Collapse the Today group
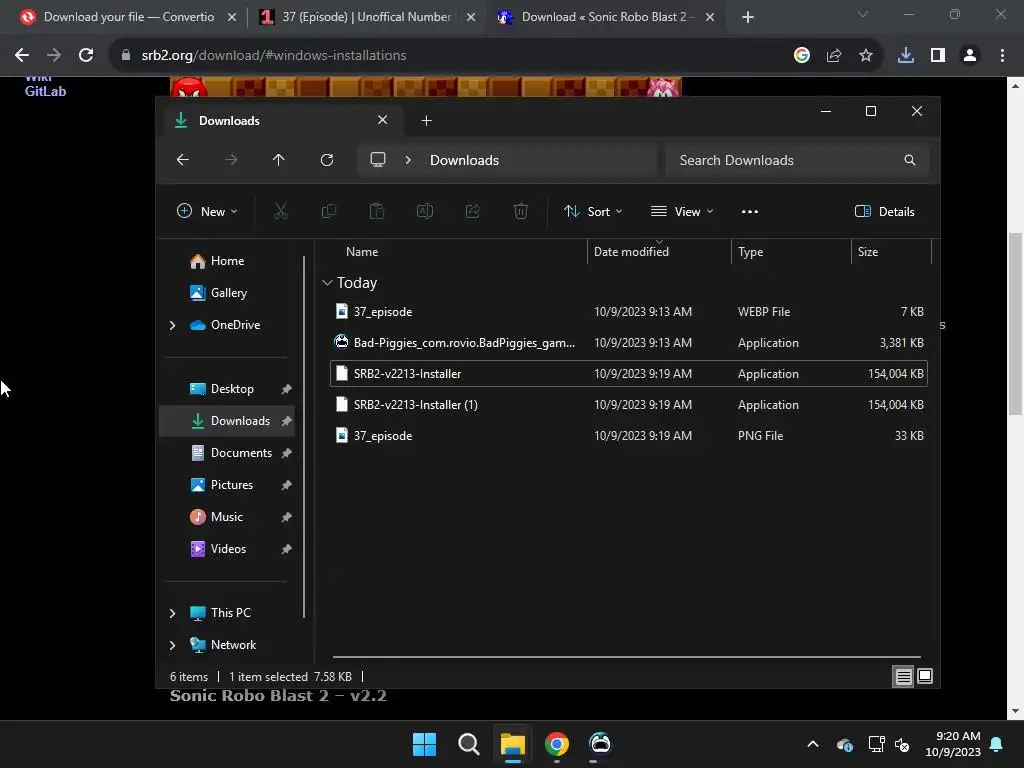 (x=327, y=283)
